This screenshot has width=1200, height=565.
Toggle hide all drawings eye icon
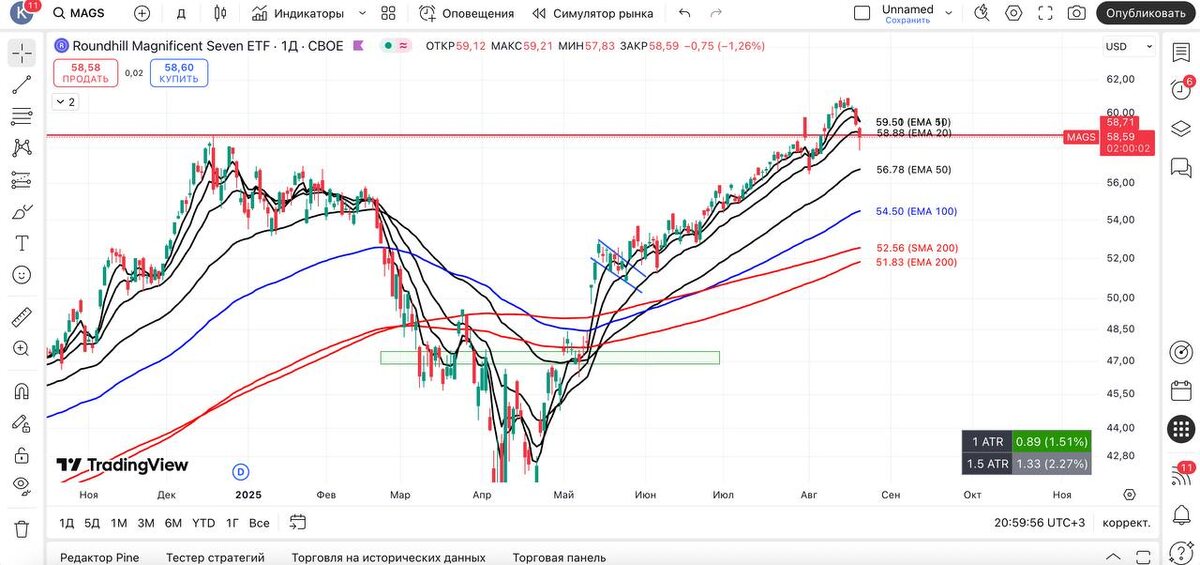(21, 486)
